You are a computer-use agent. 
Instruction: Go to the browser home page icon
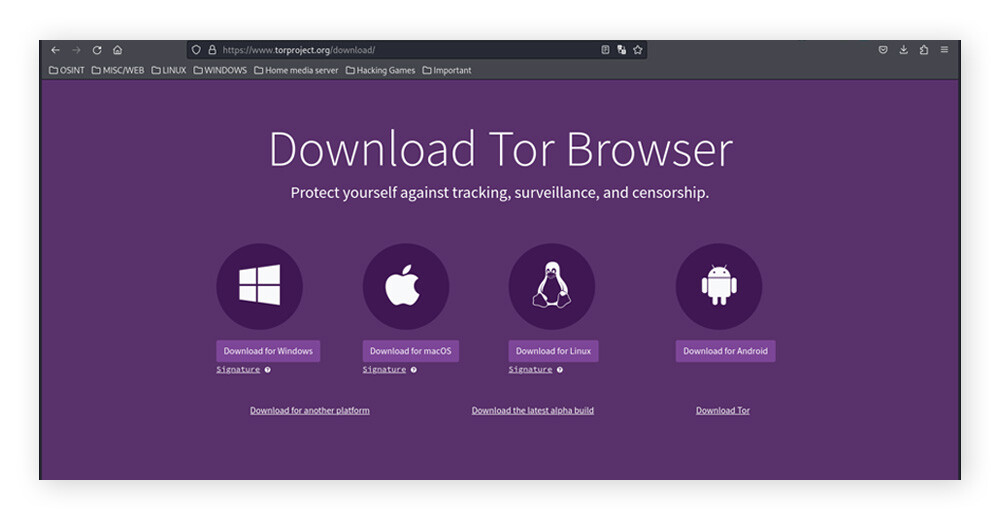coord(117,50)
